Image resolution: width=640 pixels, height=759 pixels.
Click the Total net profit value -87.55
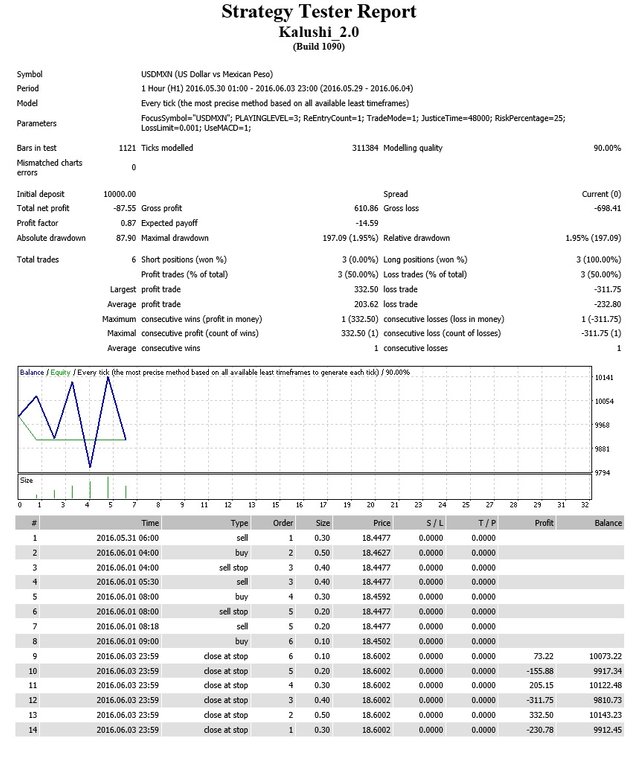(124, 208)
